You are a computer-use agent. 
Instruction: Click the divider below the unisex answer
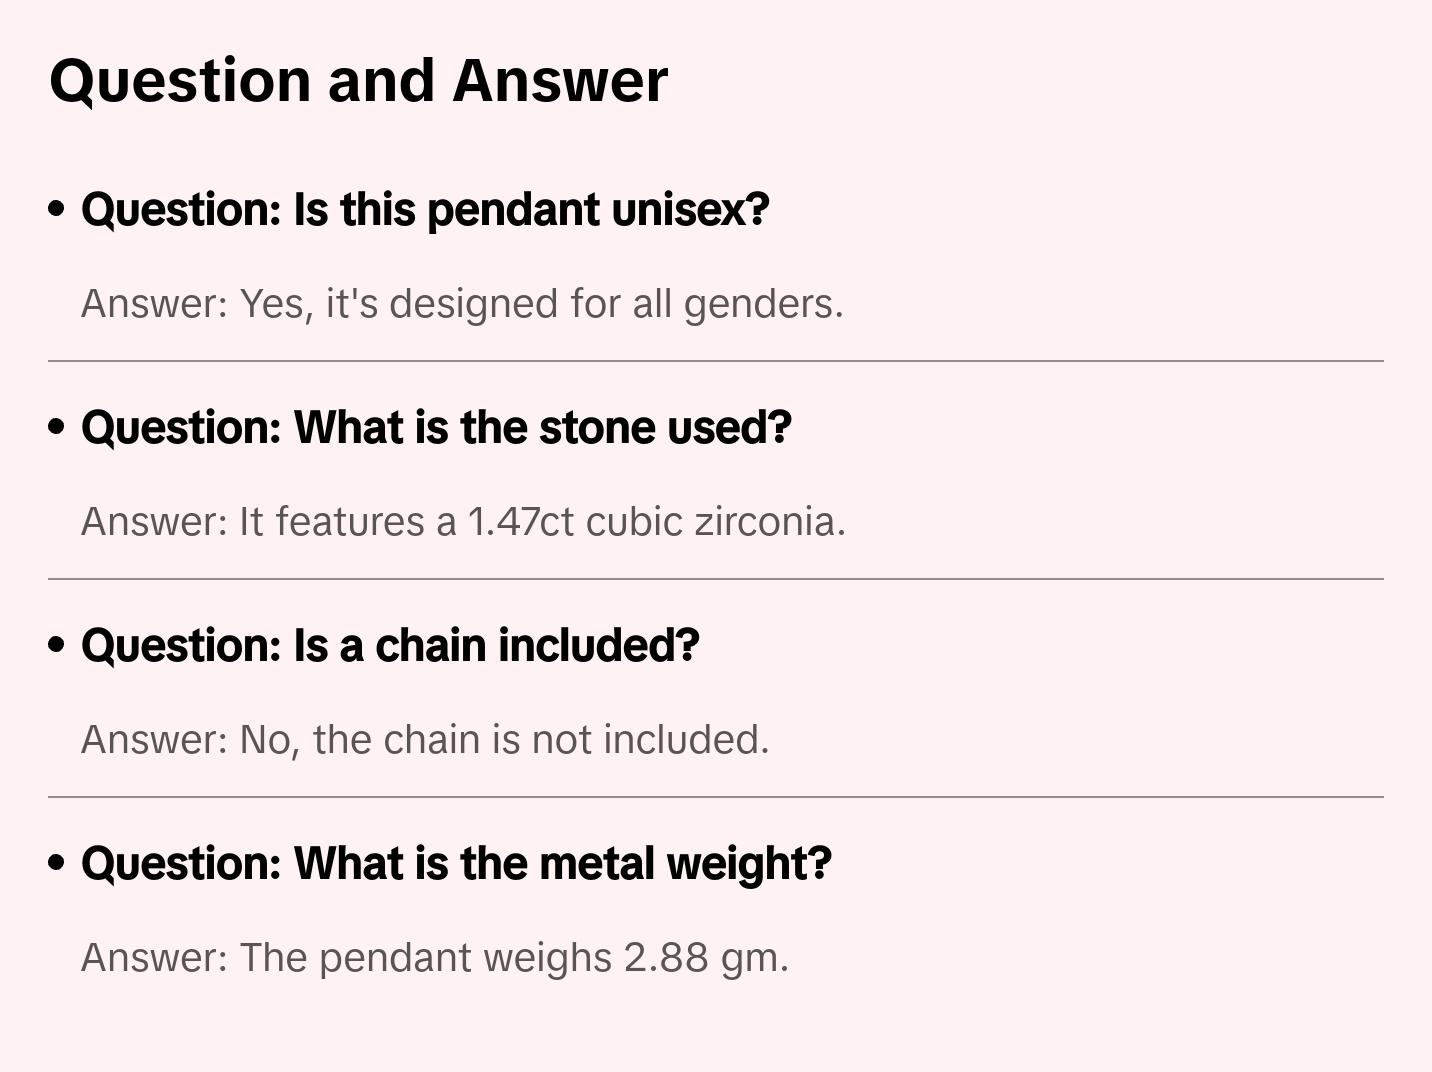(716, 361)
